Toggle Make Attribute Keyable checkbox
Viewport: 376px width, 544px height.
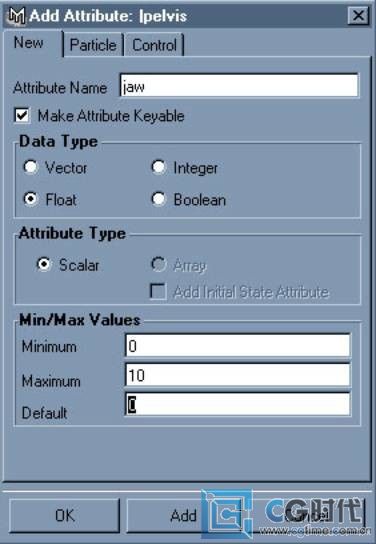coord(22,115)
